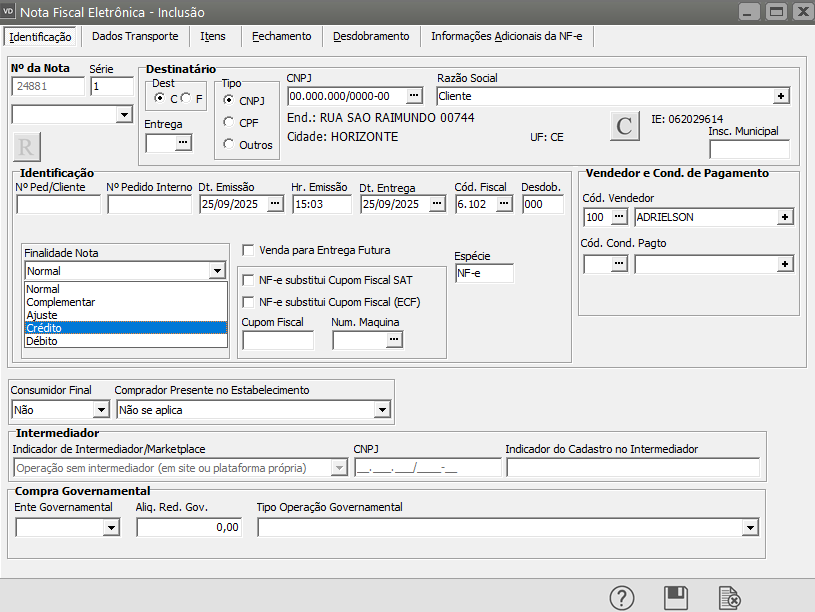Click the large C button near IE
815x612 pixels.
pos(624,126)
